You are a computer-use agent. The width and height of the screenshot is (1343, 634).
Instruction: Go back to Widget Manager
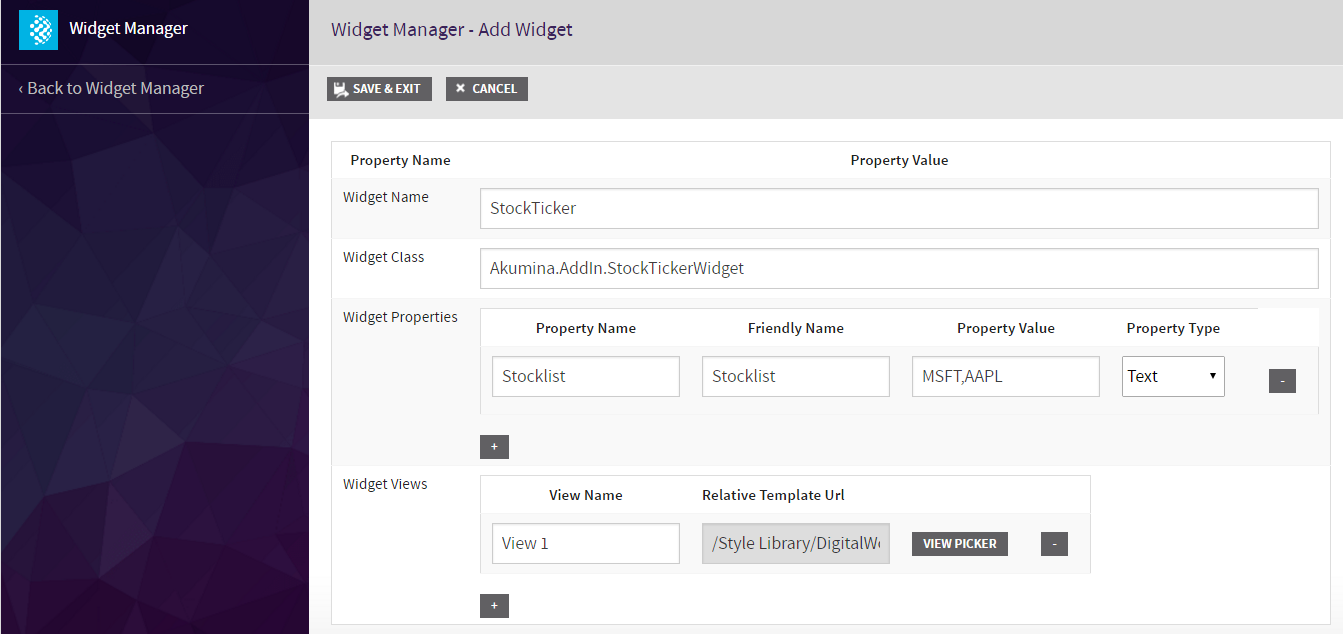pos(111,88)
